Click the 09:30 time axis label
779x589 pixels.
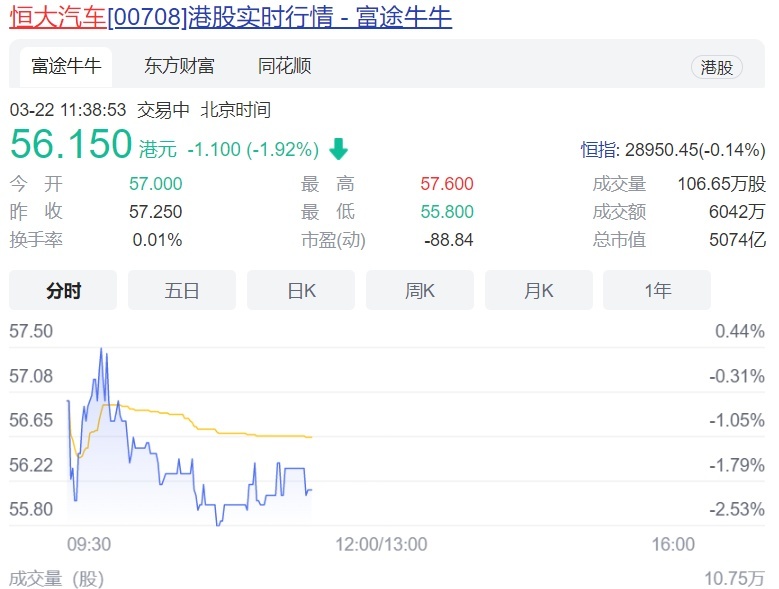89,544
